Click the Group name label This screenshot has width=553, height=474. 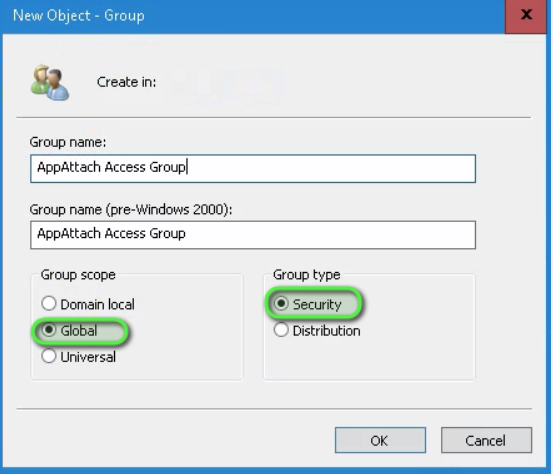[68, 142]
